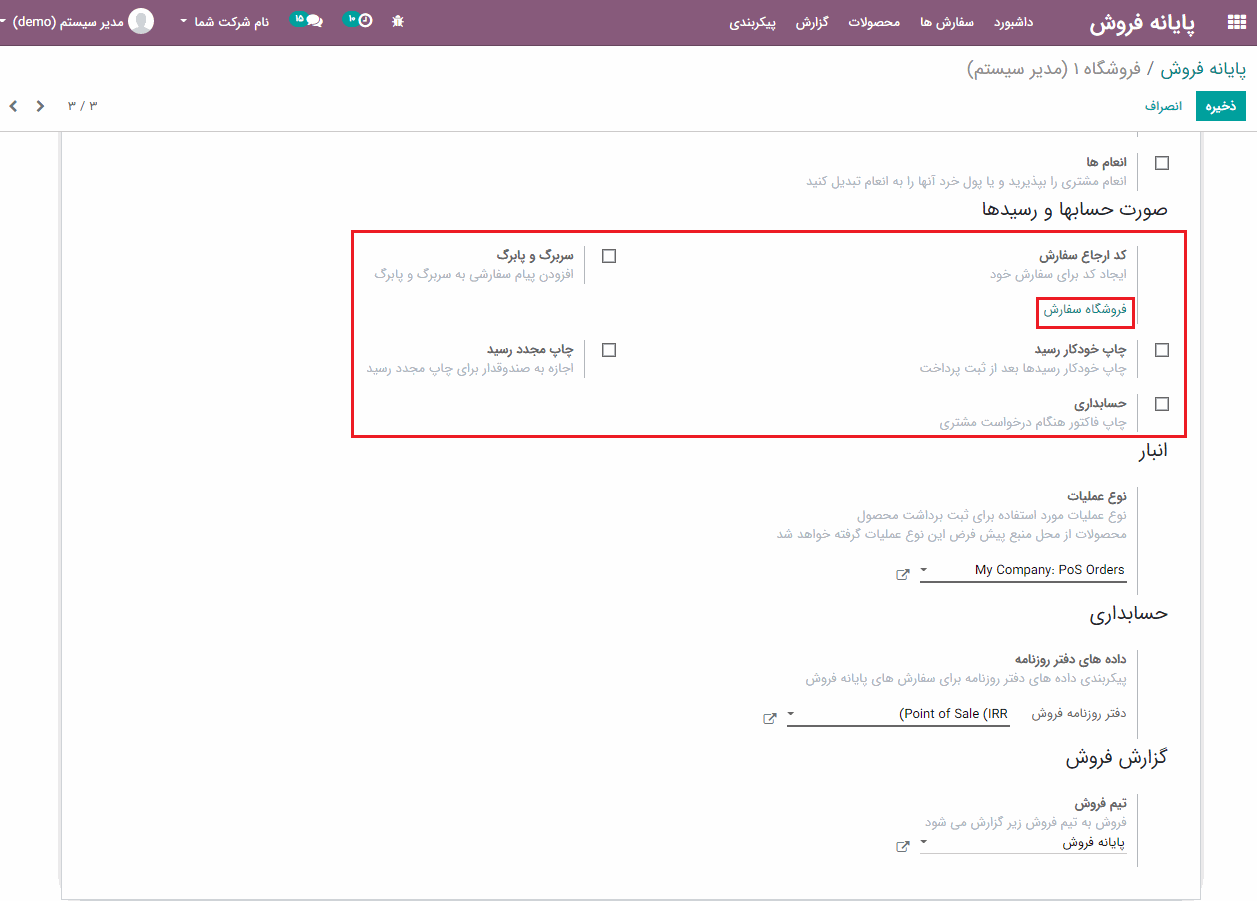The height and width of the screenshot is (901, 1257).
Task: Toggle the سربرگ و پابرگ checkbox
Action: [x=608, y=256]
